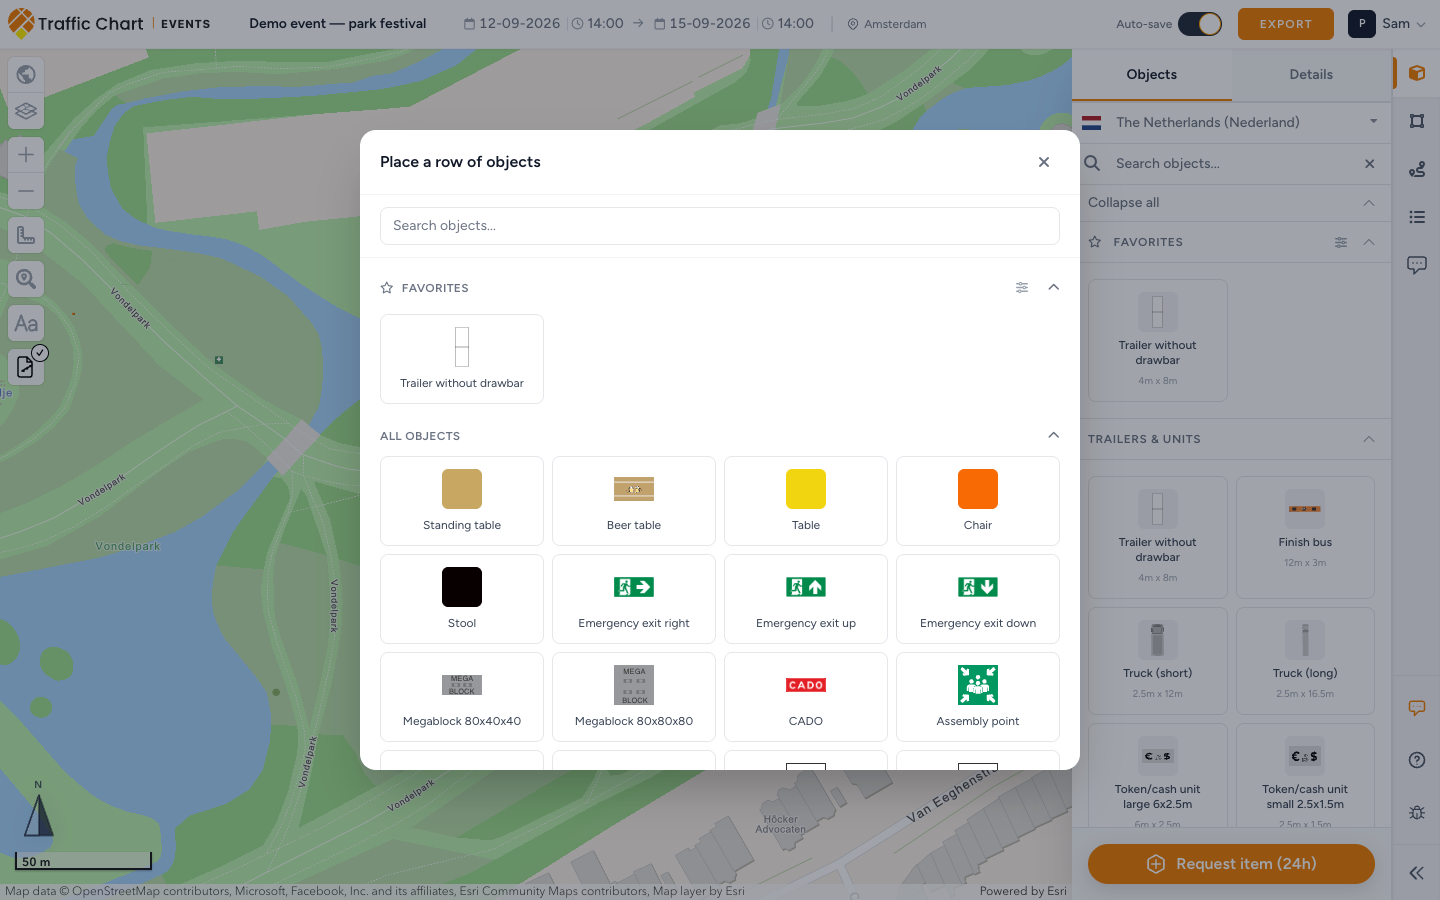Screen dimensions: 1440x900
Task: Select the Beer table object
Action: pyautogui.click(x=634, y=501)
